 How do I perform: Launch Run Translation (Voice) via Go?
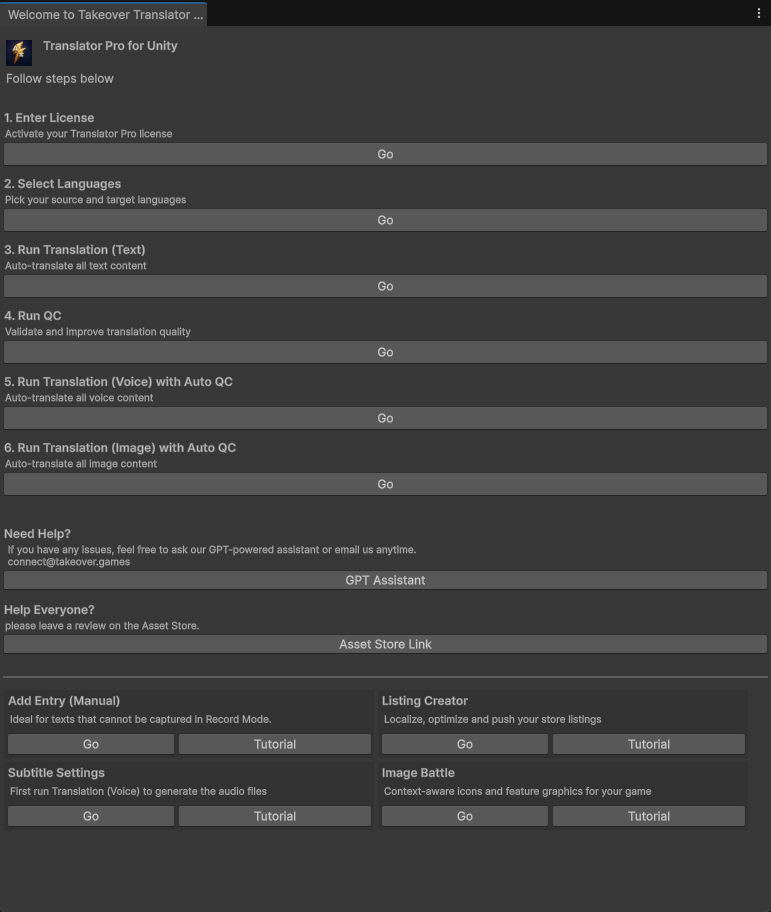pyautogui.click(x=385, y=417)
